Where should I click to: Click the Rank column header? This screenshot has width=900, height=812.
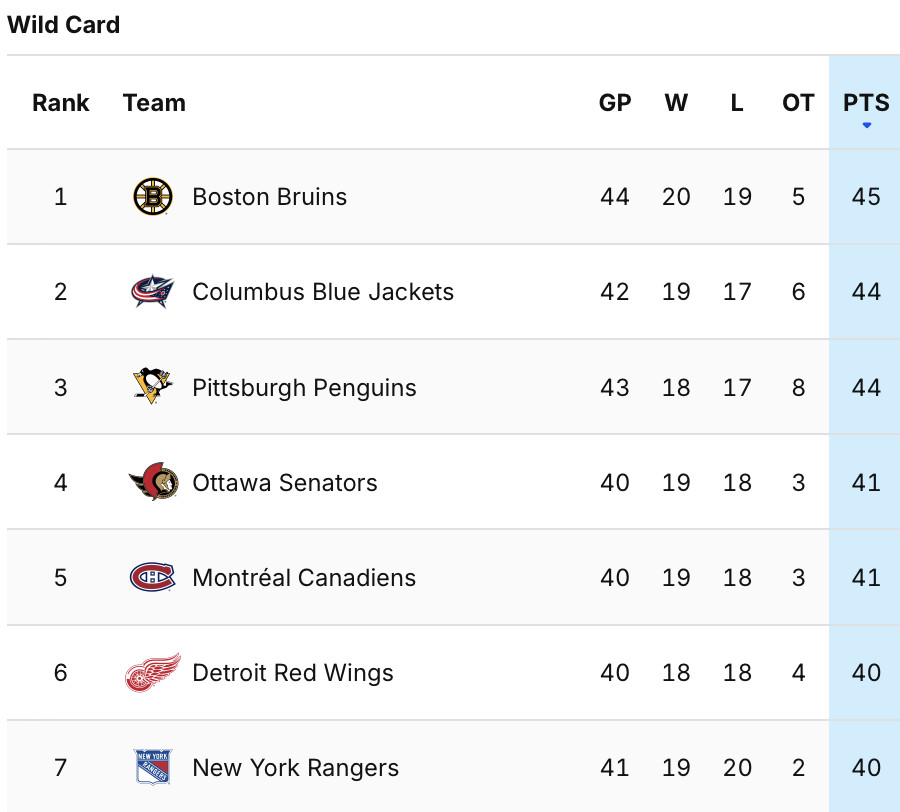tap(61, 103)
